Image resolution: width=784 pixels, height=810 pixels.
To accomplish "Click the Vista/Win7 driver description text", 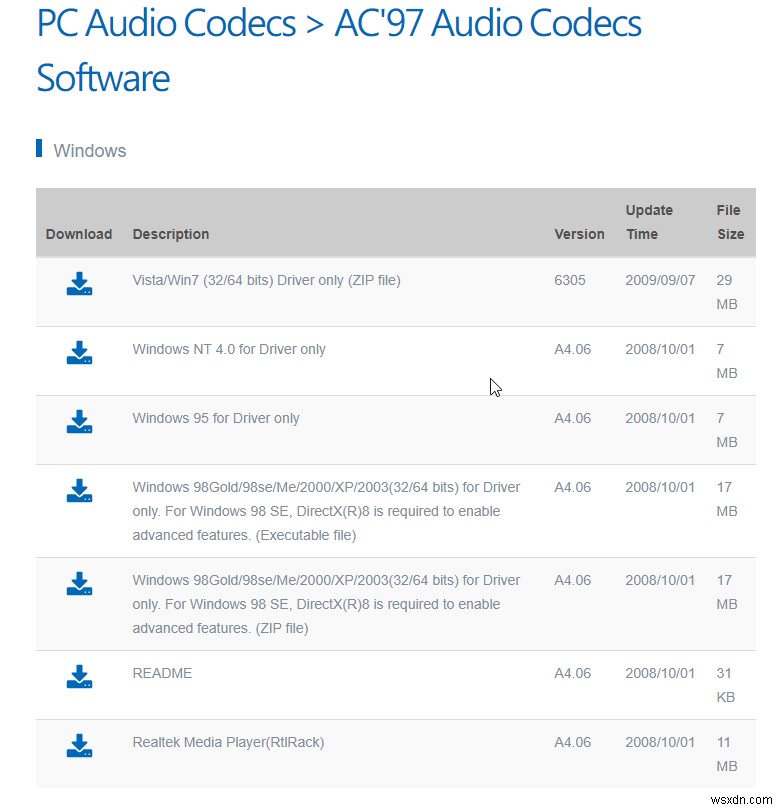I will pyautogui.click(x=266, y=280).
